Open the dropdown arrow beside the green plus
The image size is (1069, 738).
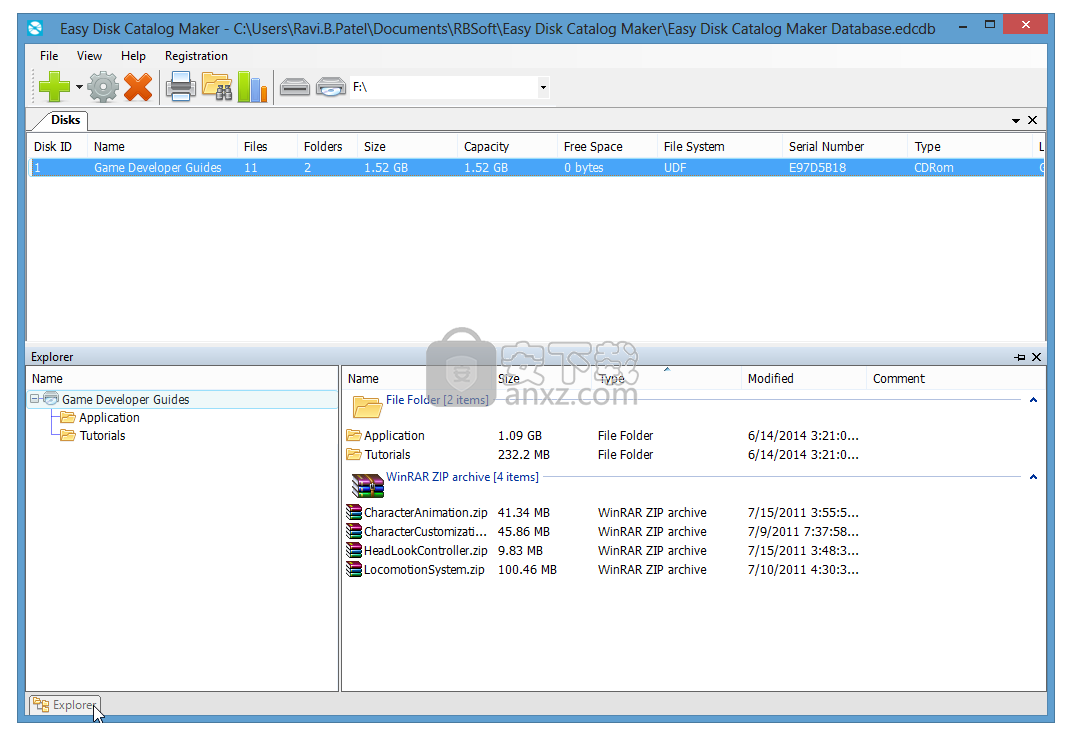point(79,87)
